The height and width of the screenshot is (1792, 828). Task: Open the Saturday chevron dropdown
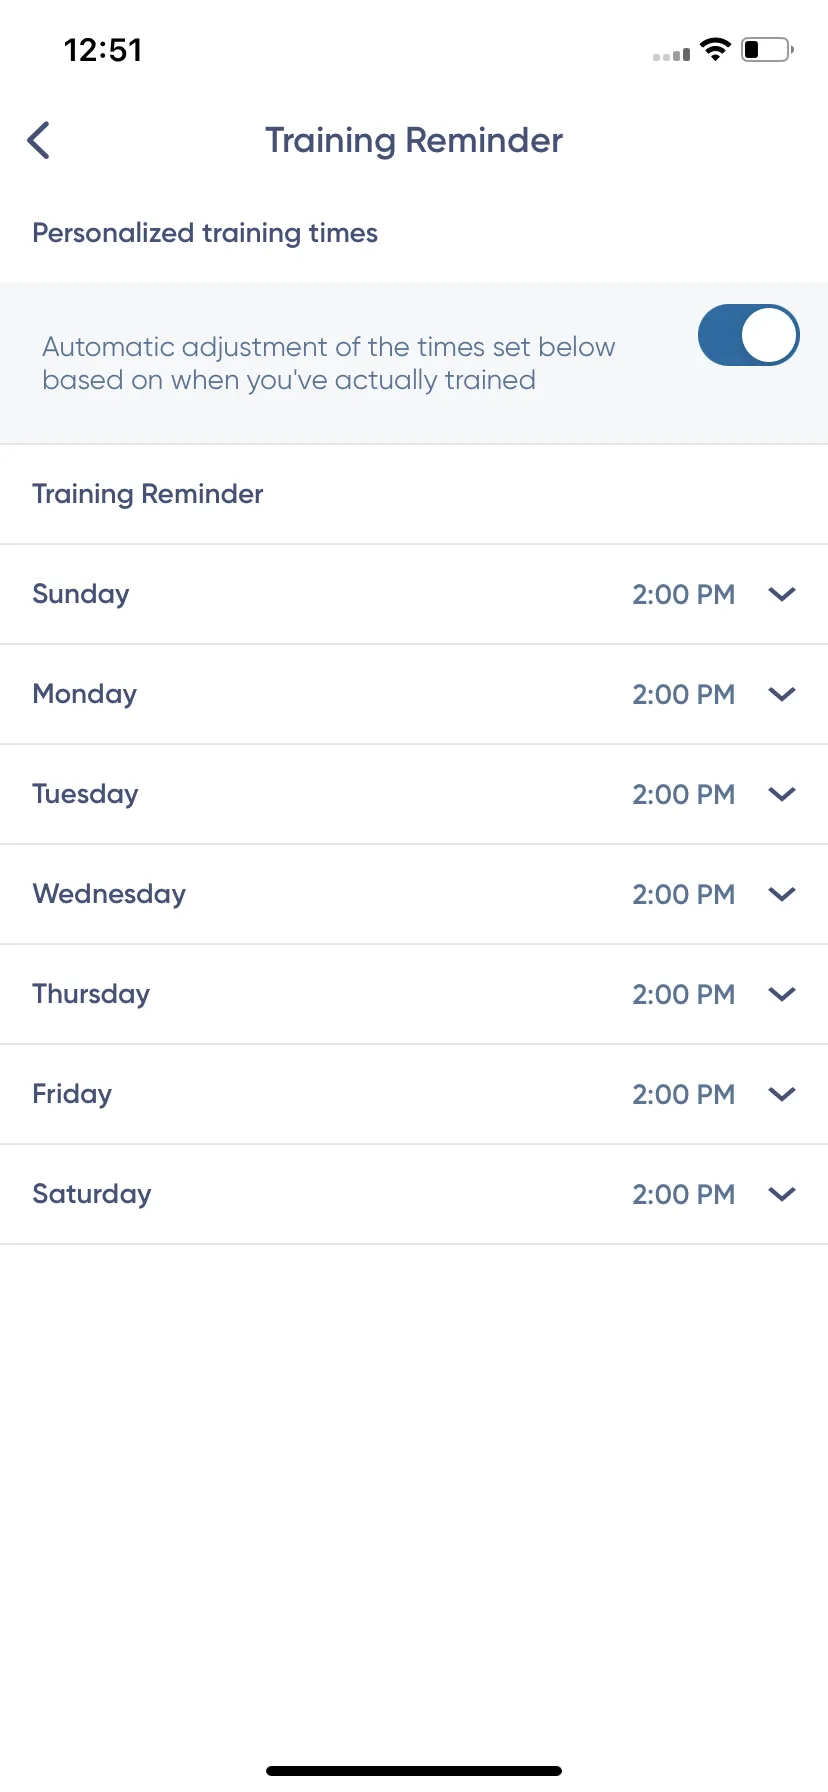click(782, 1194)
